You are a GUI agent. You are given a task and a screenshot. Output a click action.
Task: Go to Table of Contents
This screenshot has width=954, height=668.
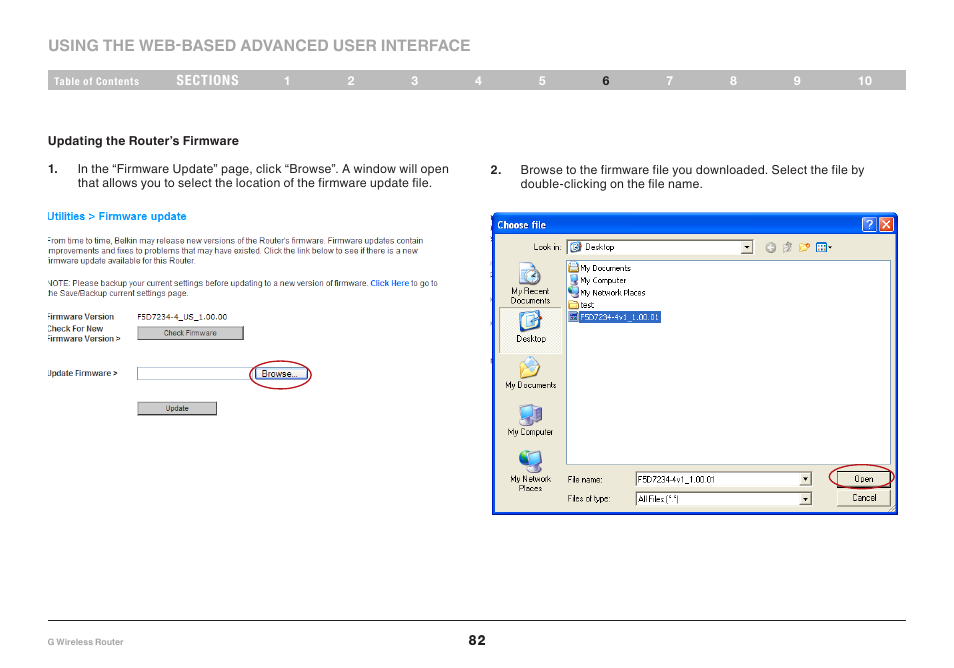pyautogui.click(x=96, y=81)
